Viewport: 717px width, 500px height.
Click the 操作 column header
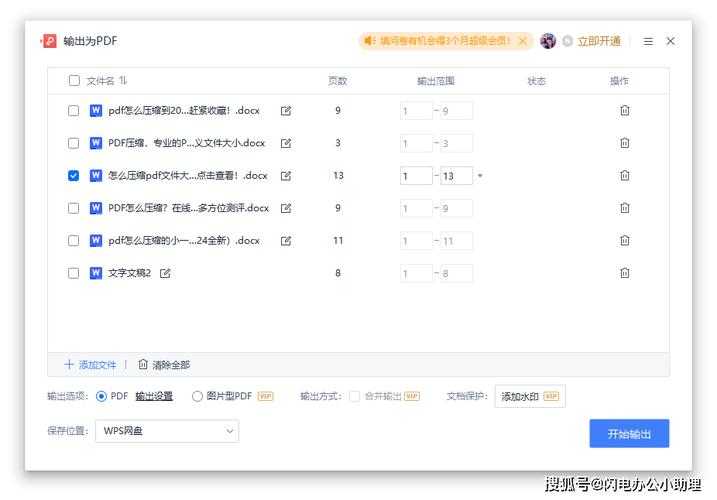click(619, 81)
